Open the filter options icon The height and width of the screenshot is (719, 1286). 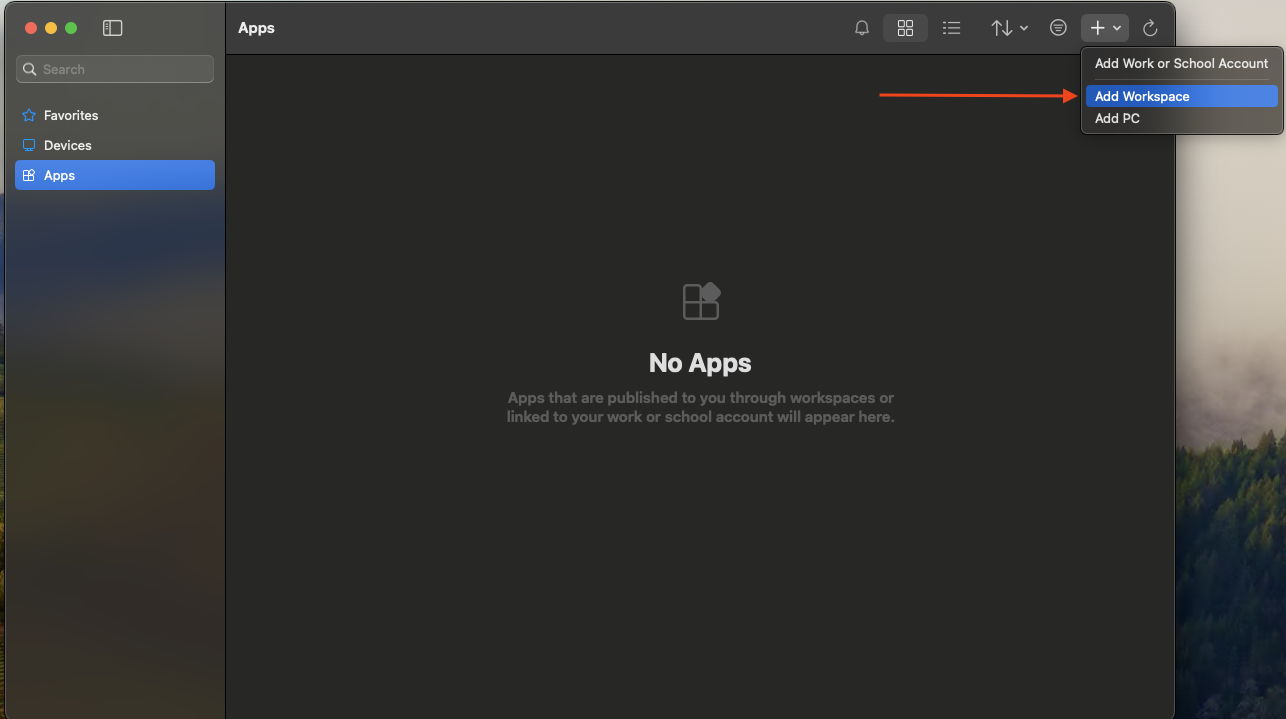(x=1058, y=27)
